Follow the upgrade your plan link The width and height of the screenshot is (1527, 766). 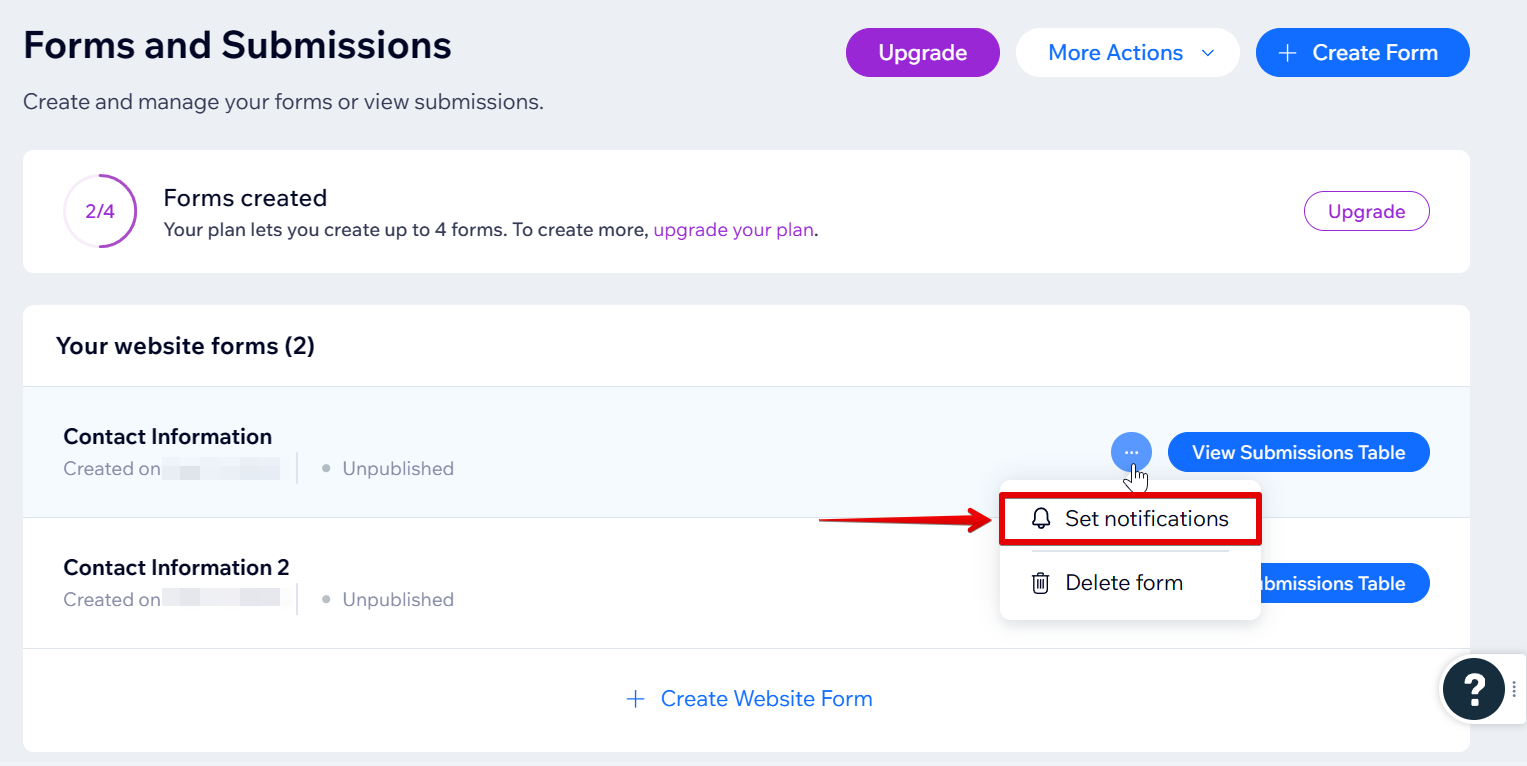(x=733, y=230)
